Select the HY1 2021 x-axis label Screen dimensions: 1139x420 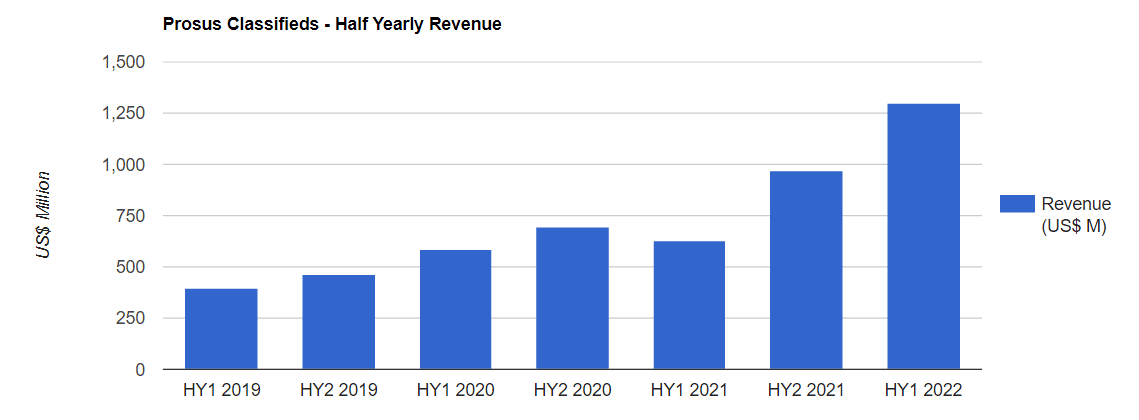(x=689, y=390)
